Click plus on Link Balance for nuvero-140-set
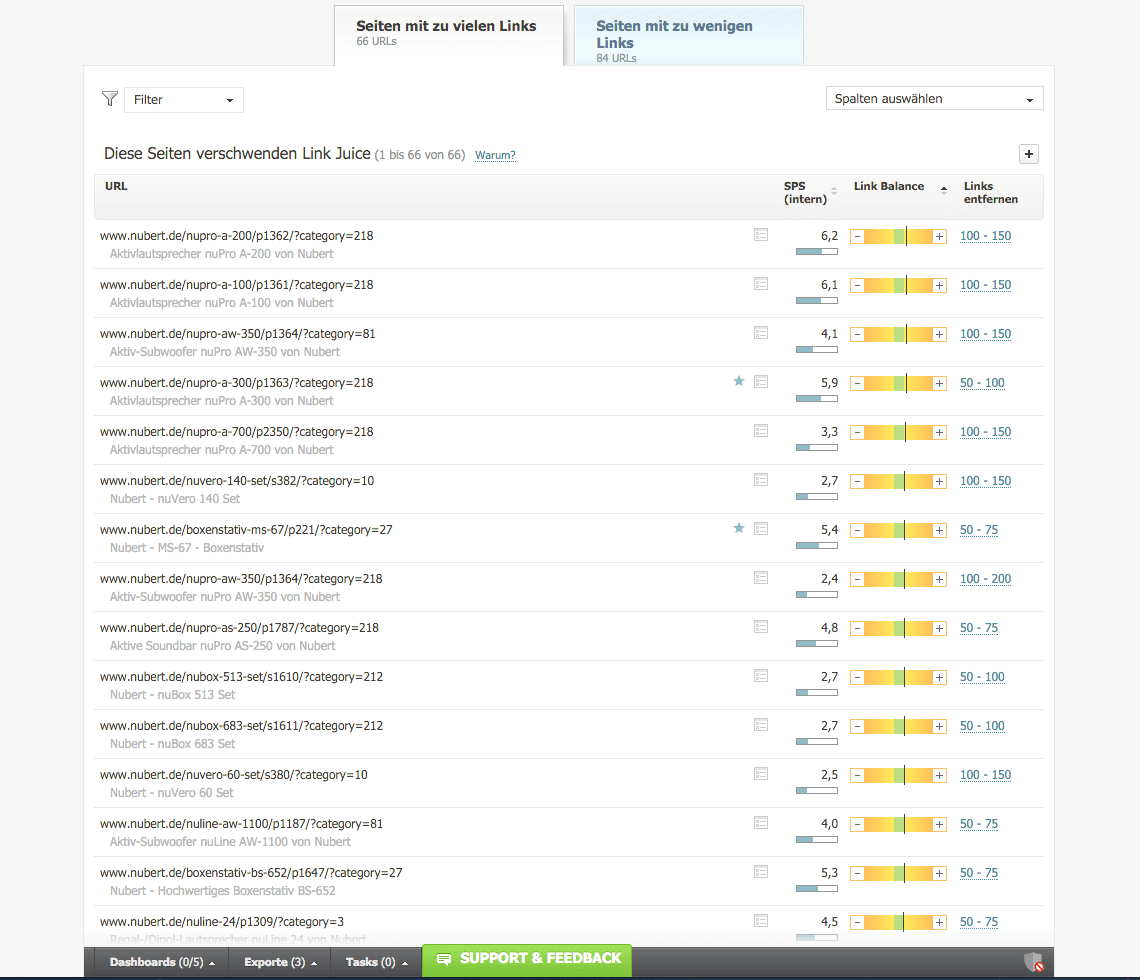This screenshot has height=980, width=1140. 939,481
